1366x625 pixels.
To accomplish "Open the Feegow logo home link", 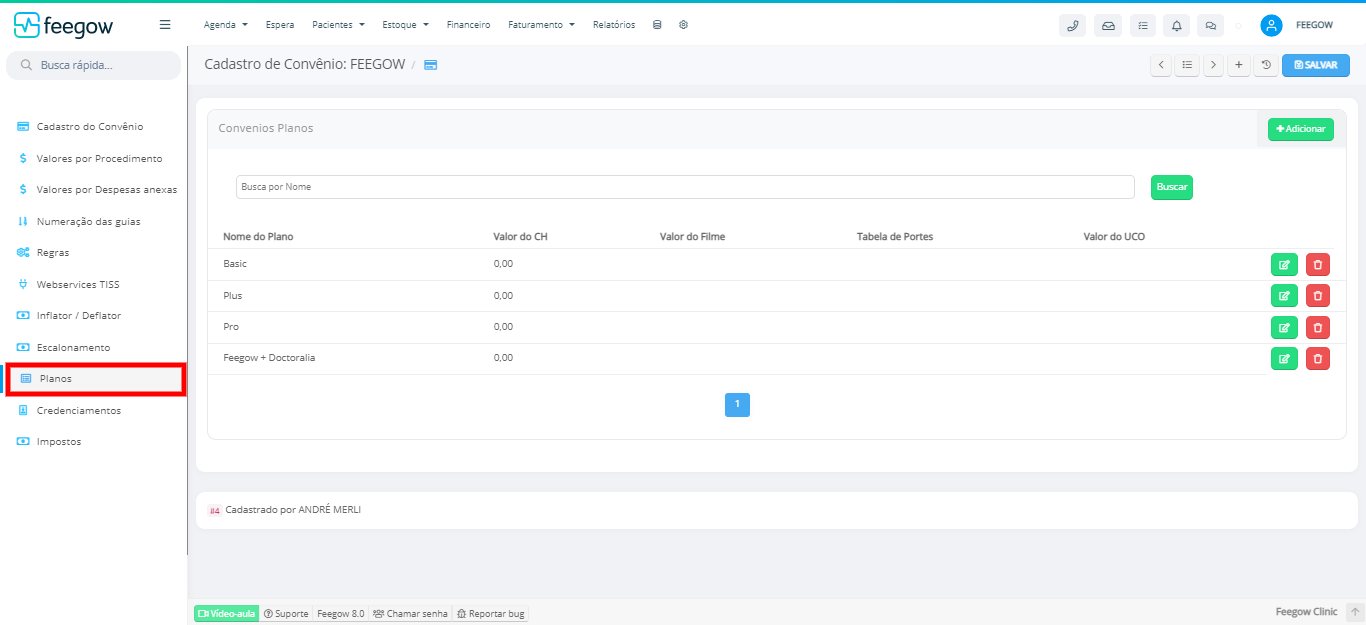I will pos(63,25).
